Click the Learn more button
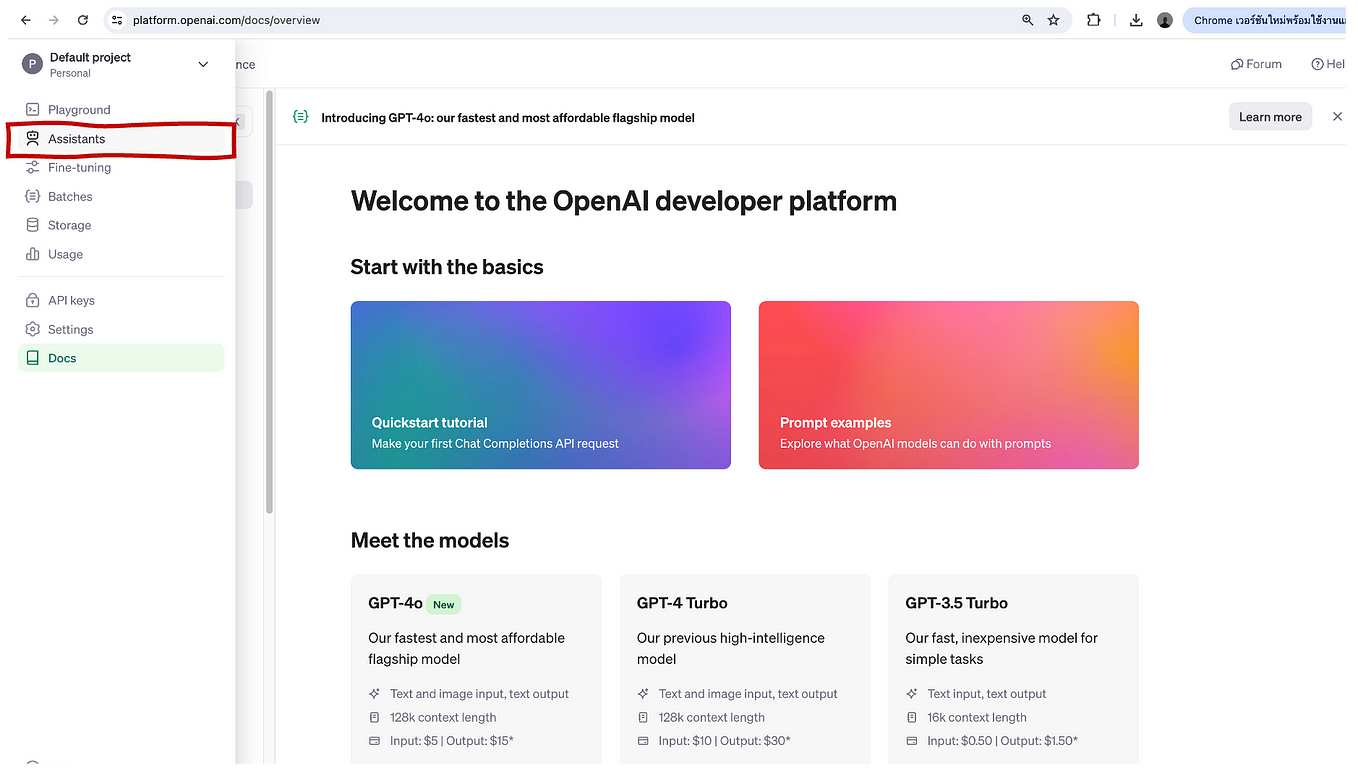The height and width of the screenshot is (774, 1358). pos(1270,117)
